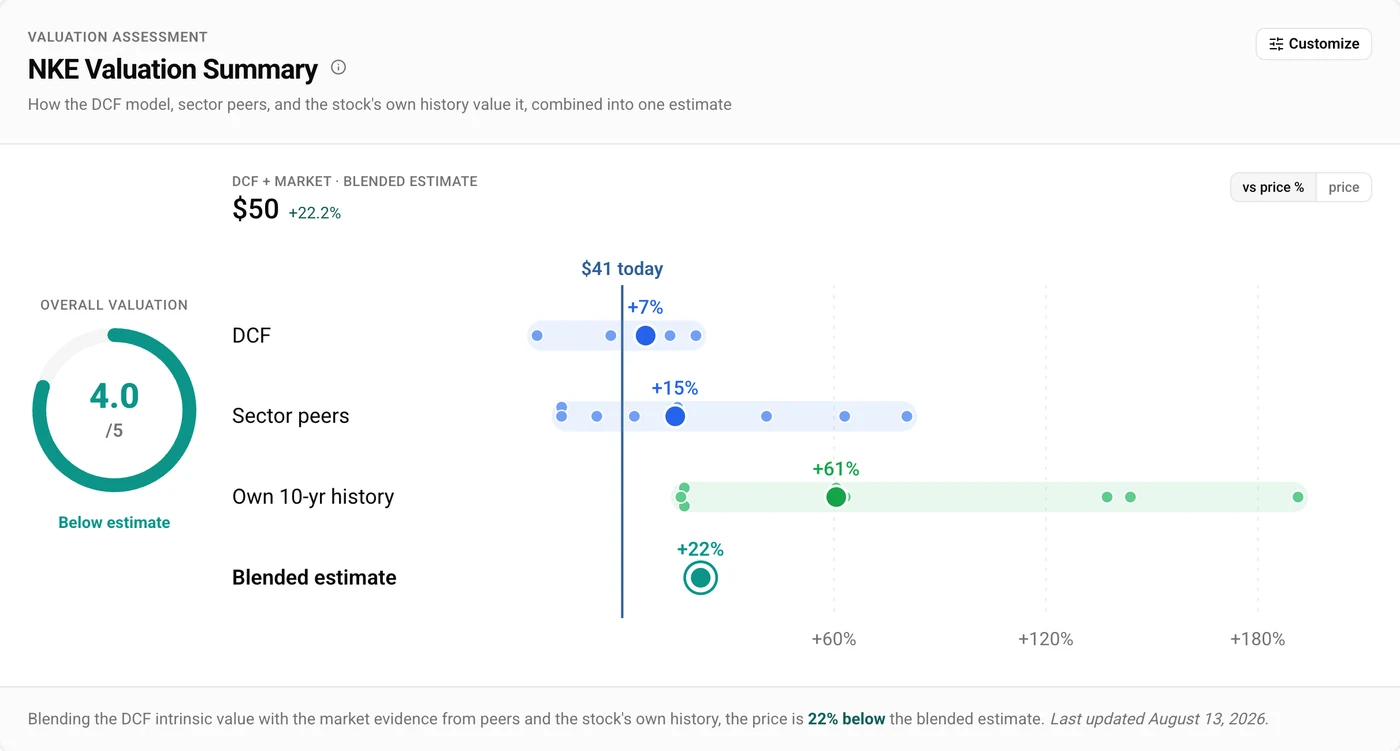This screenshot has width=1400, height=751.
Task: Open the Customize settings button
Action: (1313, 44)
